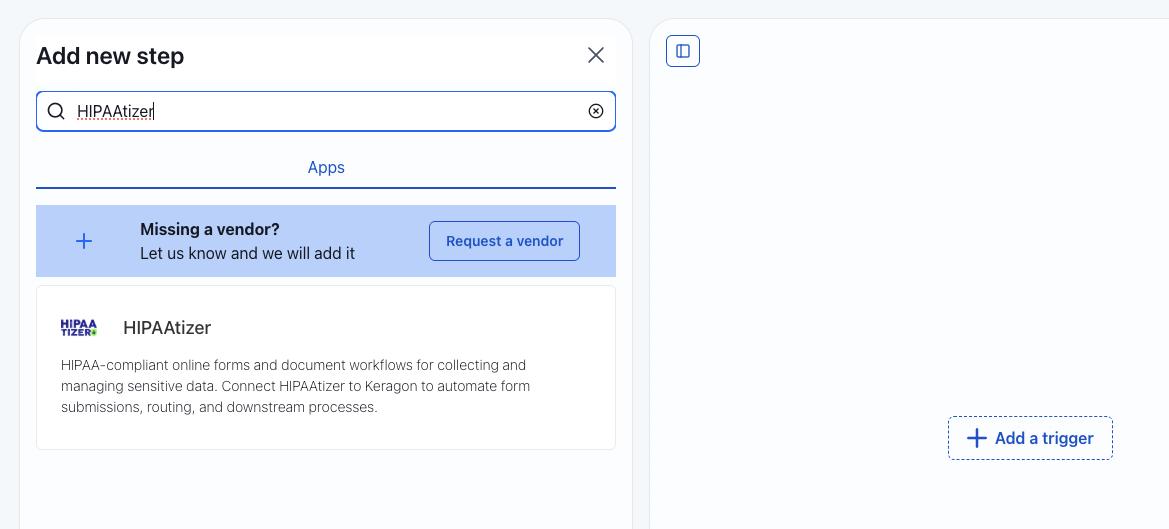Click the plus icon in Missing a vendor banner

pos(84,241)
